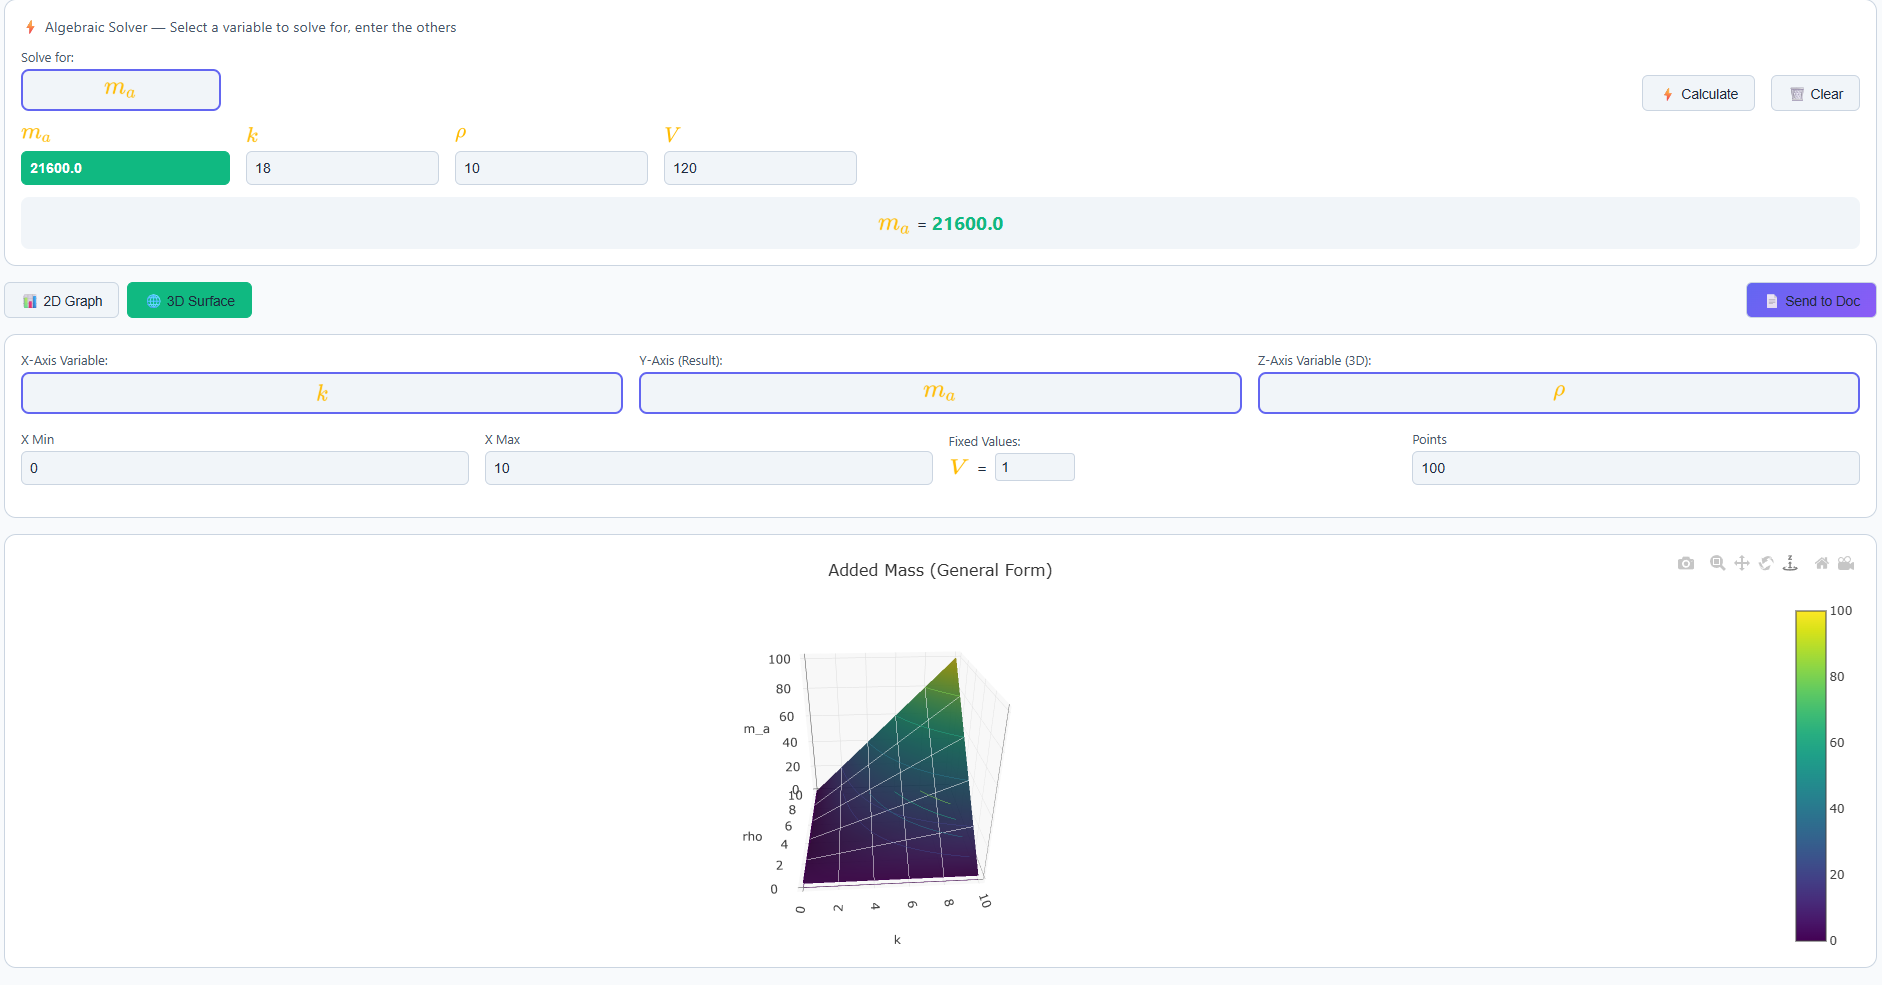The height and width of the screenshot is (985, 1882).
Task: Open the X-Axis Variable dropdown
Action: [x=322, y=393]
